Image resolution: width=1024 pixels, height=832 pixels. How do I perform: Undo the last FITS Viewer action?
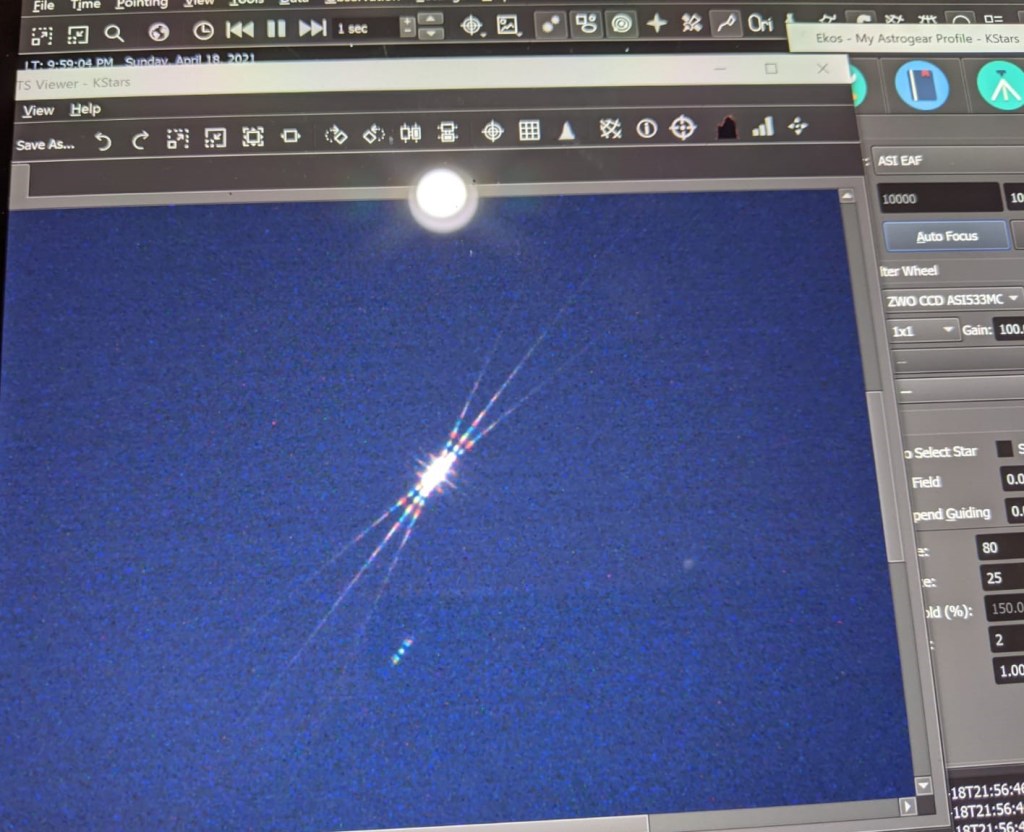[x=103, y=141]
